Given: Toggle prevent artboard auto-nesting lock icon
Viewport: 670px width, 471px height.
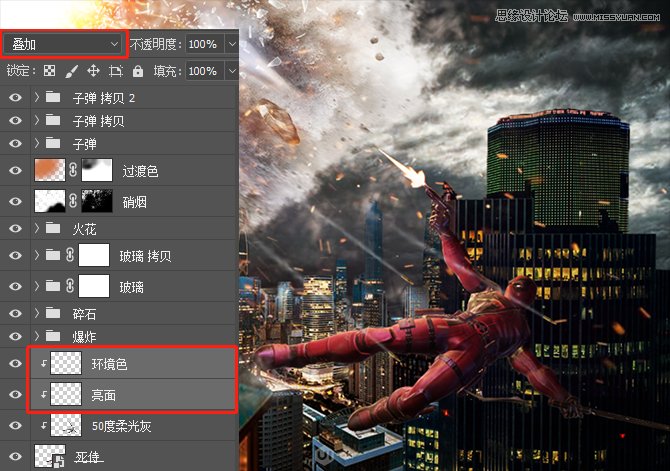Looking at the screenshot, I should (115, 71).
